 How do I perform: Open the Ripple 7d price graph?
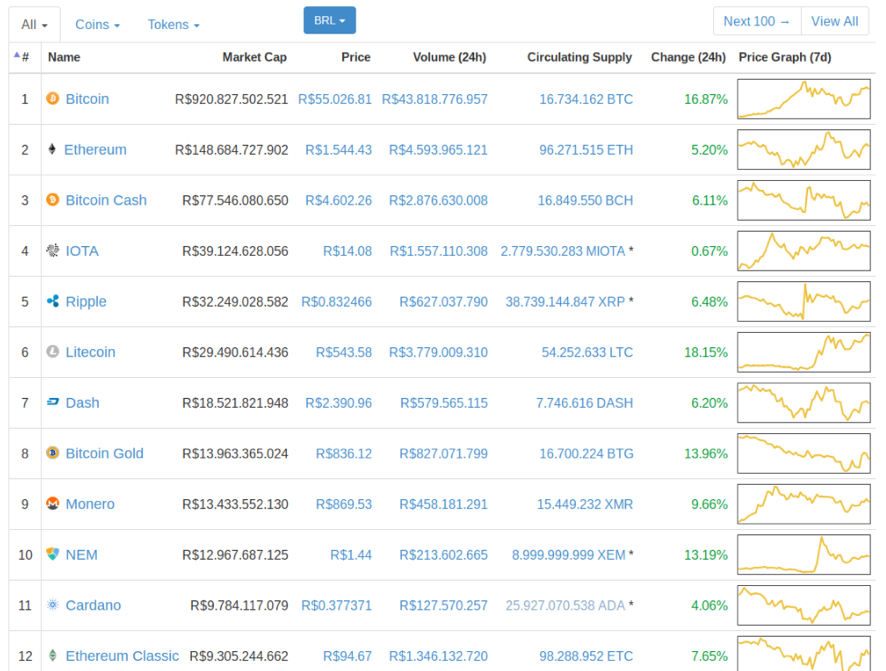(x=804, y=301)
